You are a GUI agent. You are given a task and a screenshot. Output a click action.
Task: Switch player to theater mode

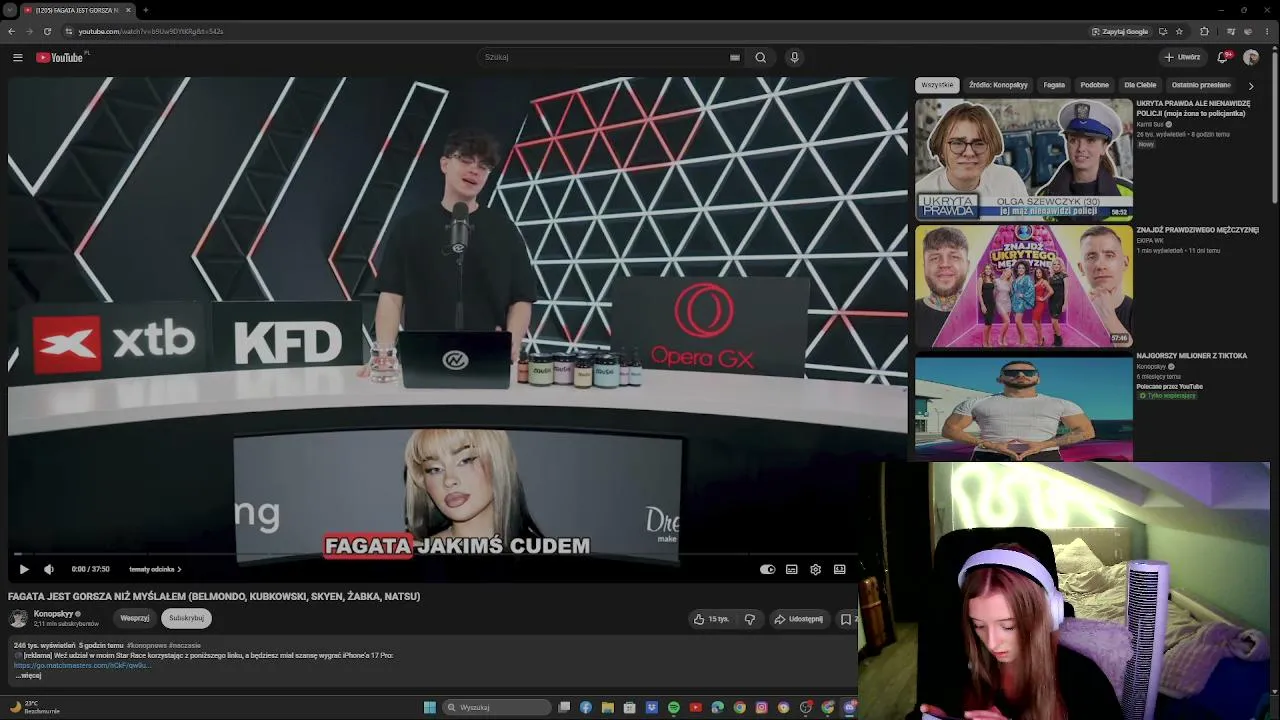pos(840,569)
